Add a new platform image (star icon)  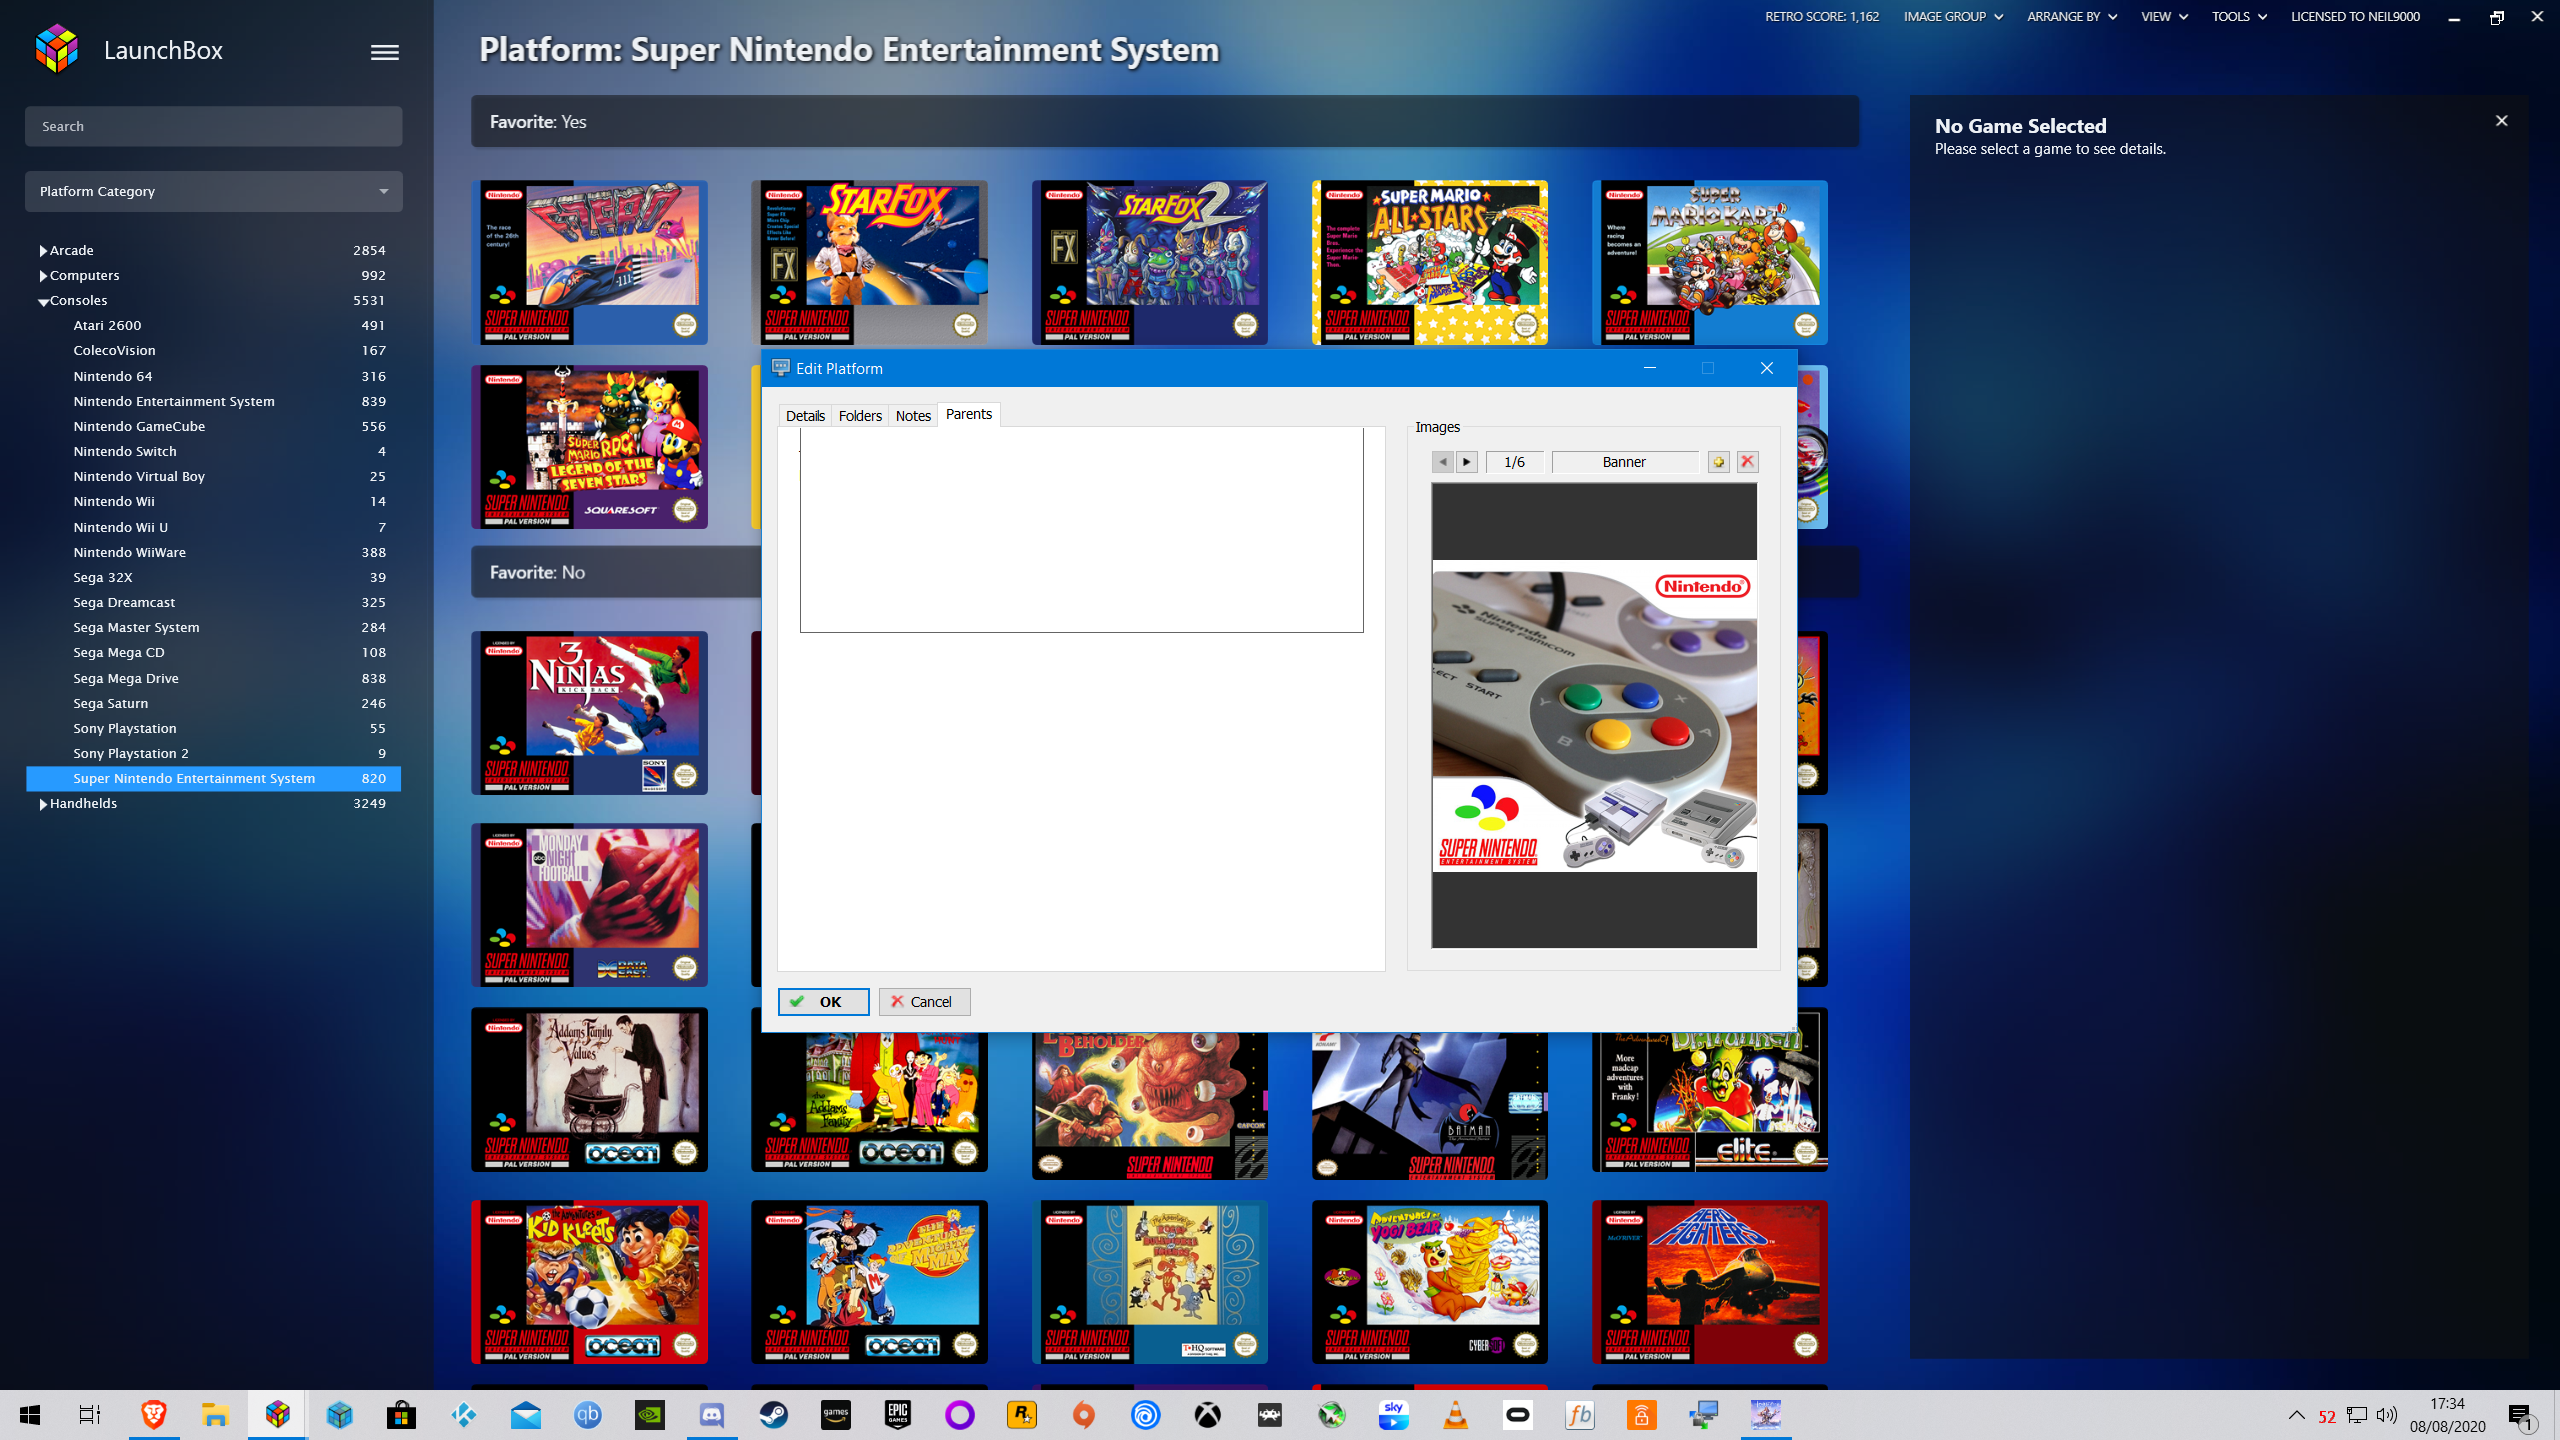click(x=1719, y=462)
